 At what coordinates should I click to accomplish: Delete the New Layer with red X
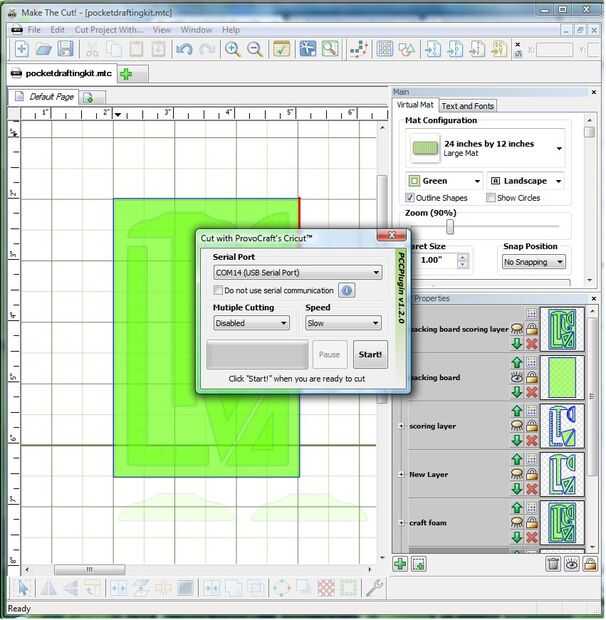click(532, 489)
